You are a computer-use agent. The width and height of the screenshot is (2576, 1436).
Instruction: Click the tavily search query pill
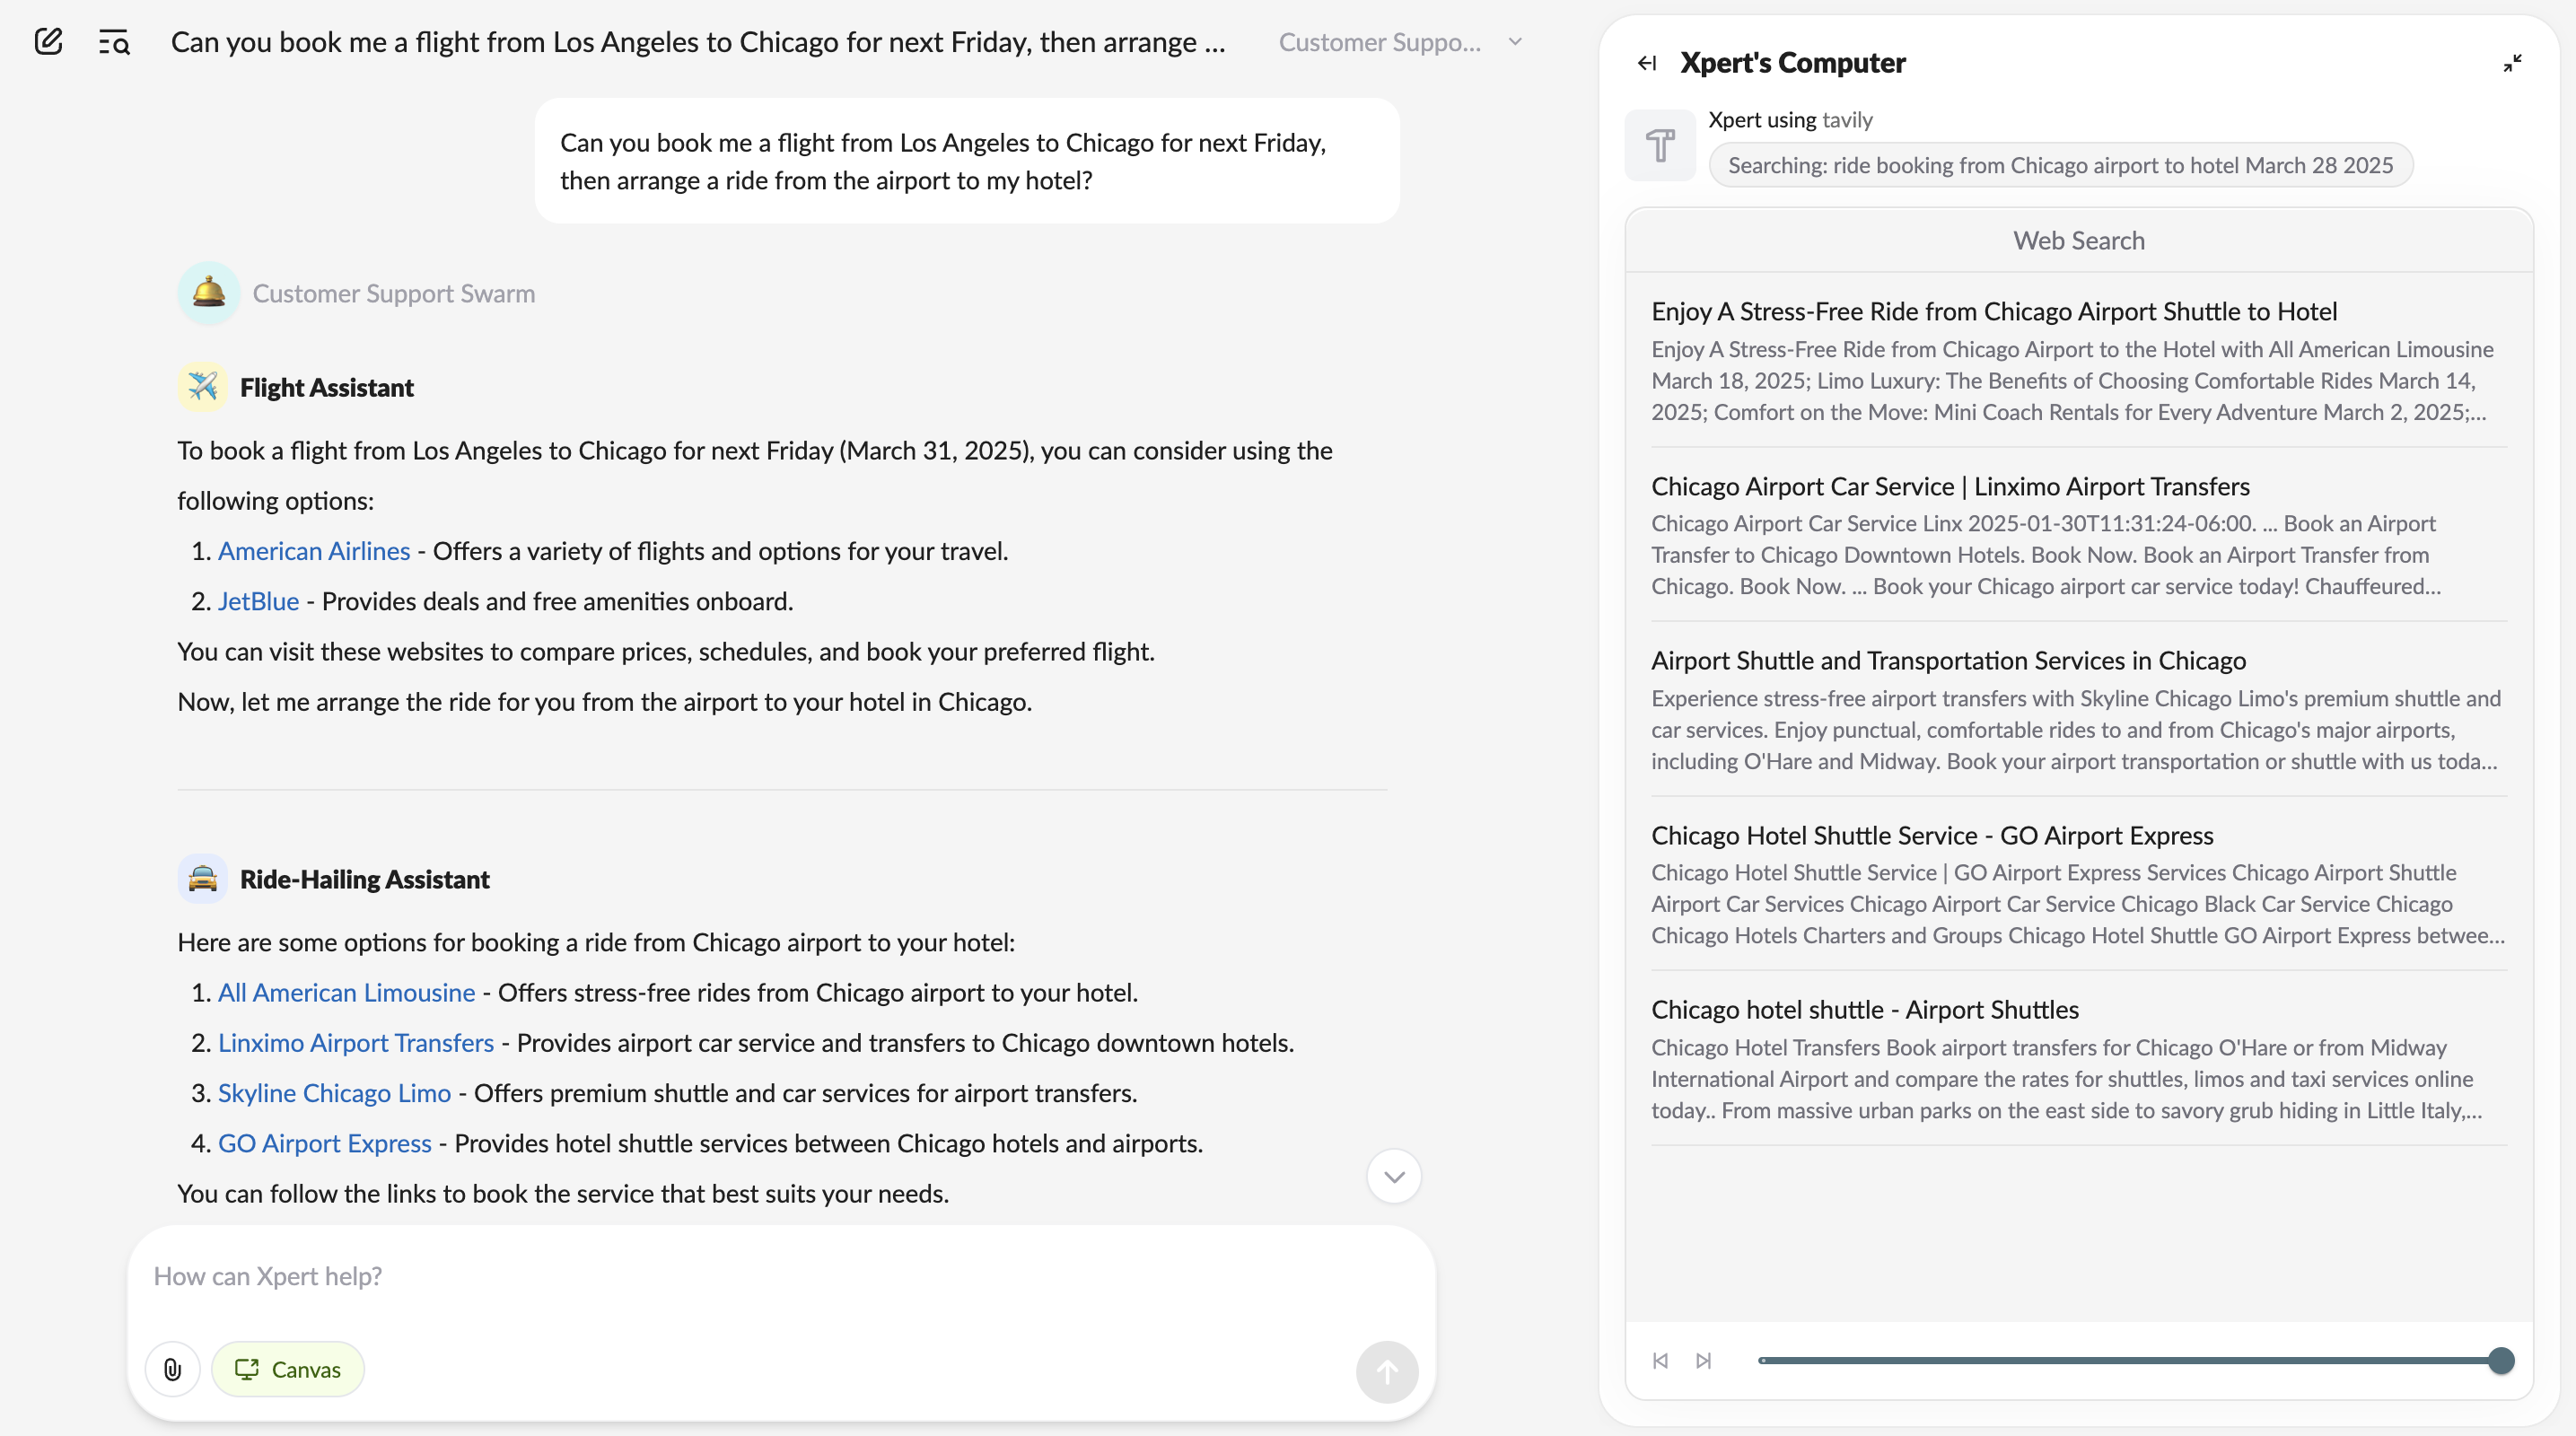coord(2060,165)
